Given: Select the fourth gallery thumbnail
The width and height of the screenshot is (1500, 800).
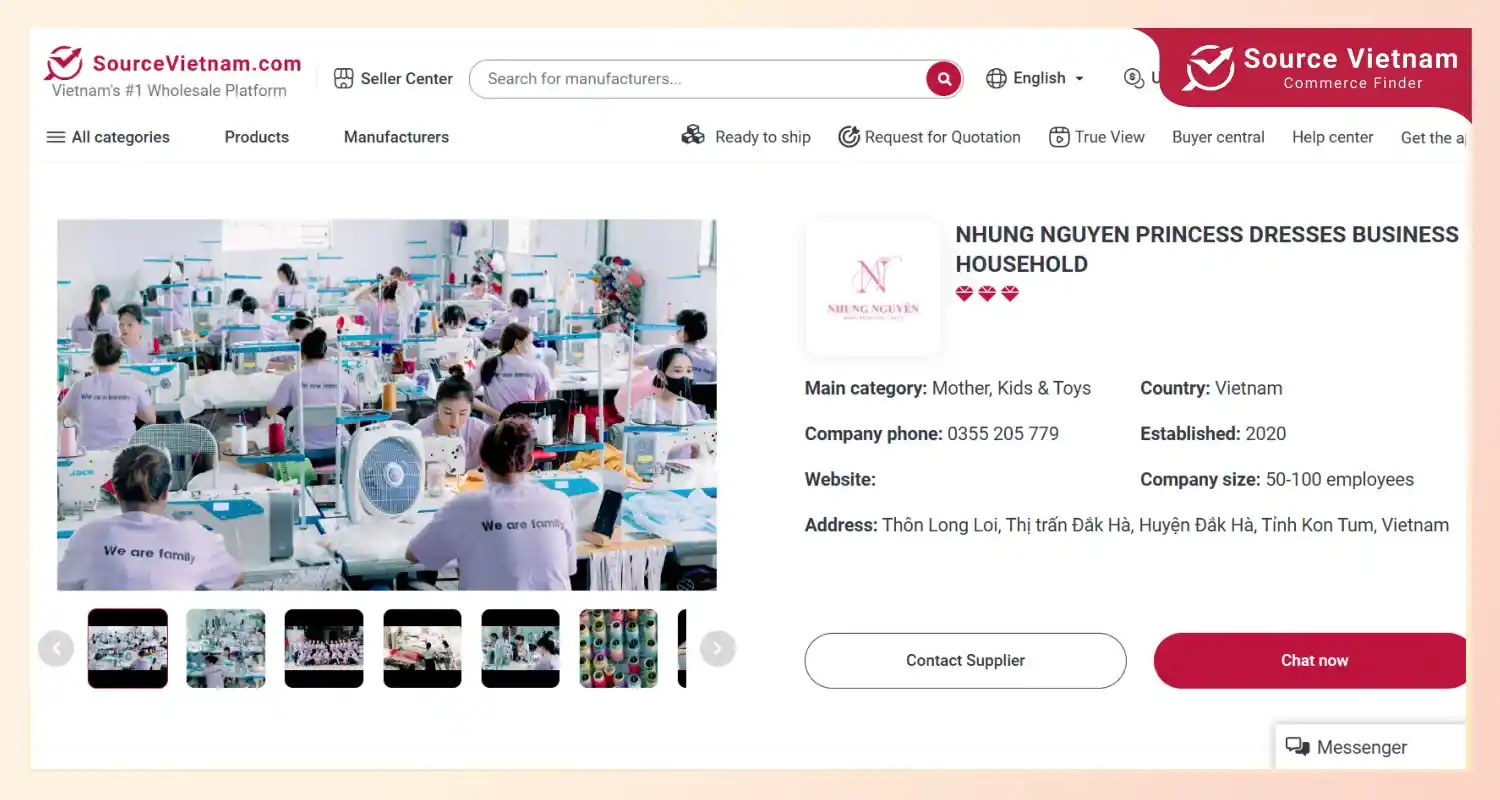Looking at the screenshot, I should point(422,649).
